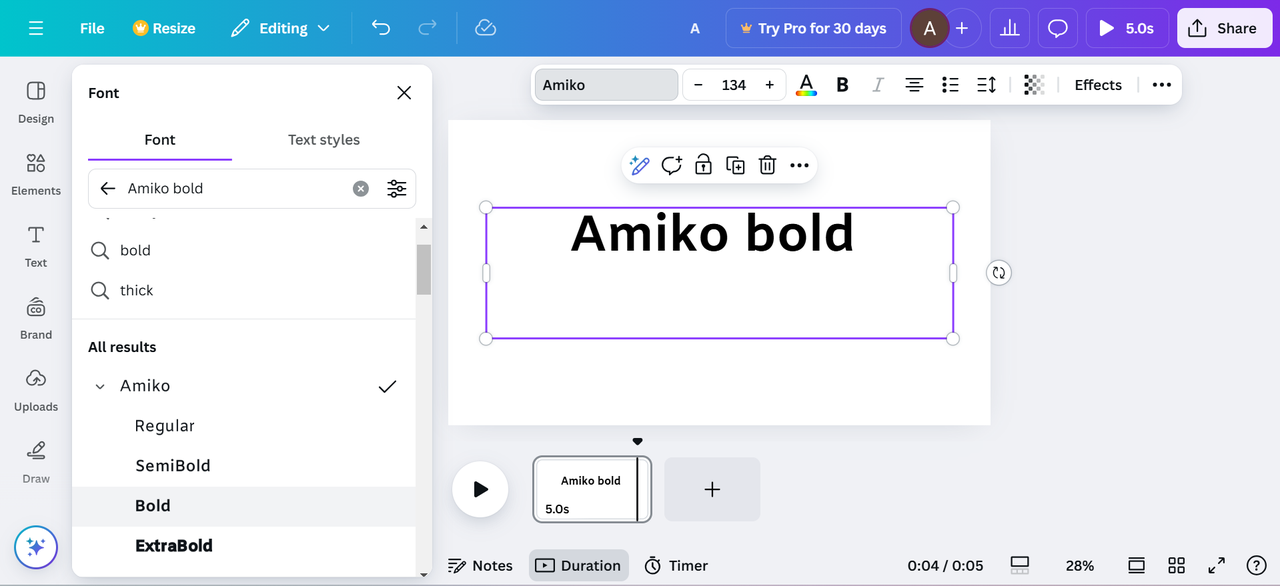Click Try Pro for 30 days
This screenshot has width=1280, height=586.
813,28
